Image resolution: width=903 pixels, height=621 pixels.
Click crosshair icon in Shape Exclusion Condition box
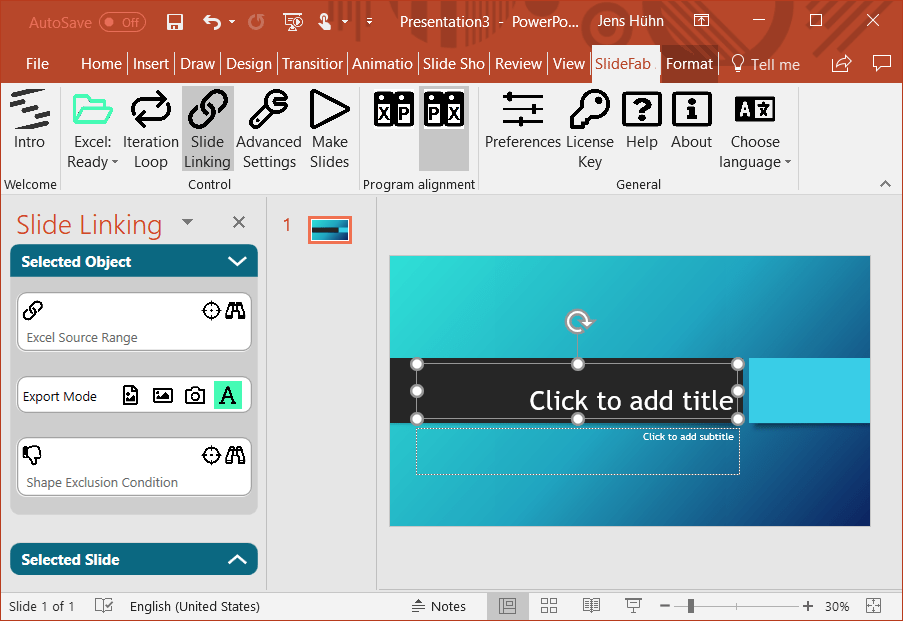(x=211, y=455)
